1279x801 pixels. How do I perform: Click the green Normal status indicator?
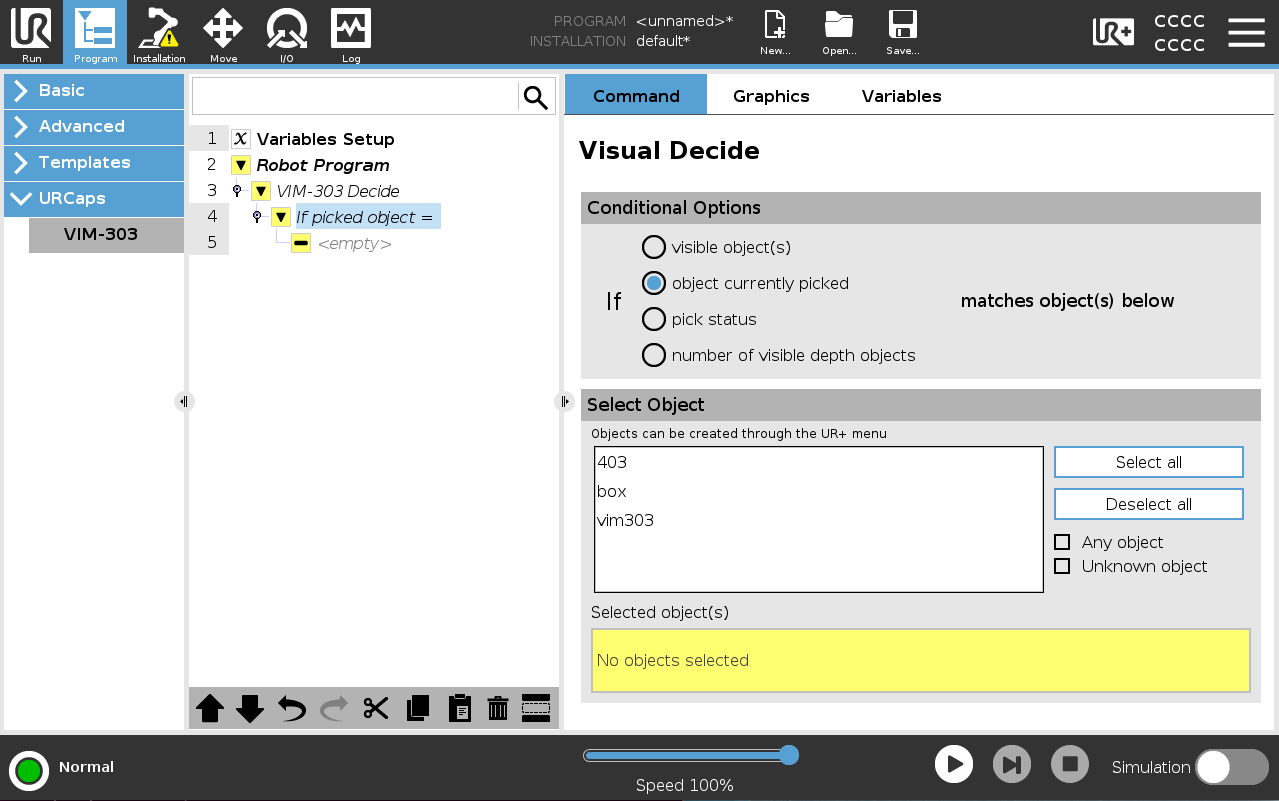point(29,771)
